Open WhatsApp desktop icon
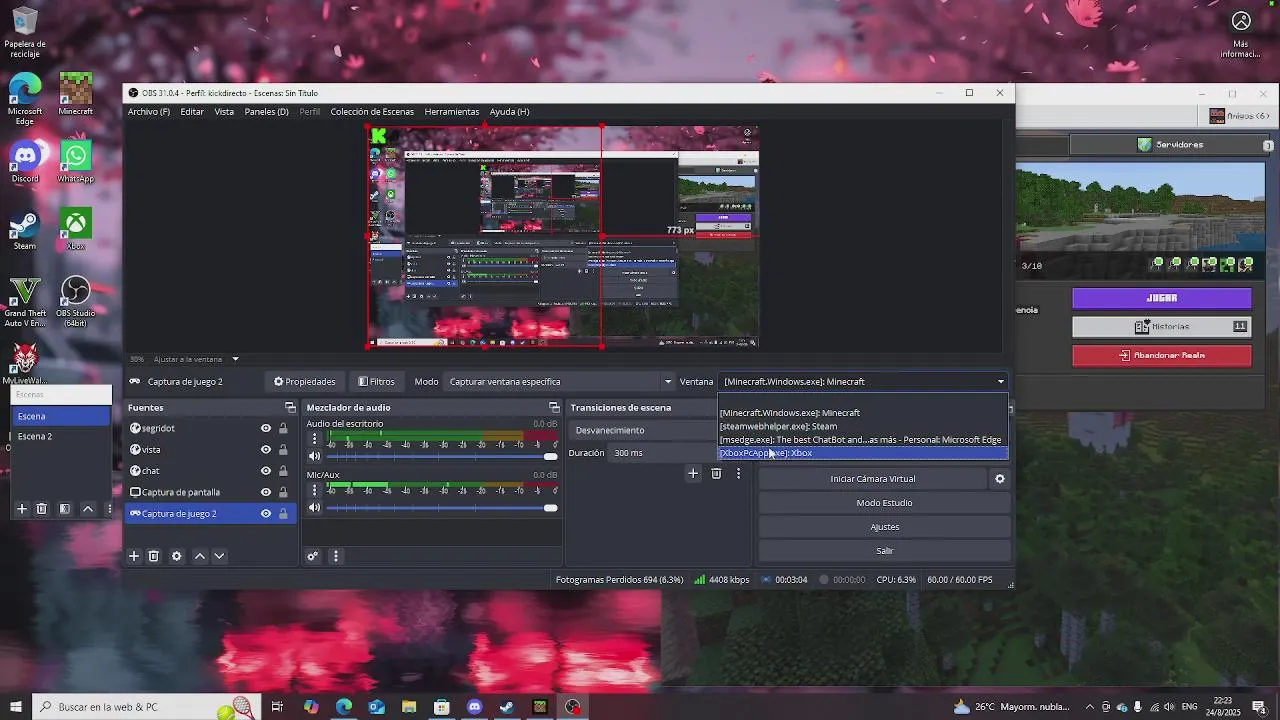This screenshot has height=720, width=1280. pos(75,161)
